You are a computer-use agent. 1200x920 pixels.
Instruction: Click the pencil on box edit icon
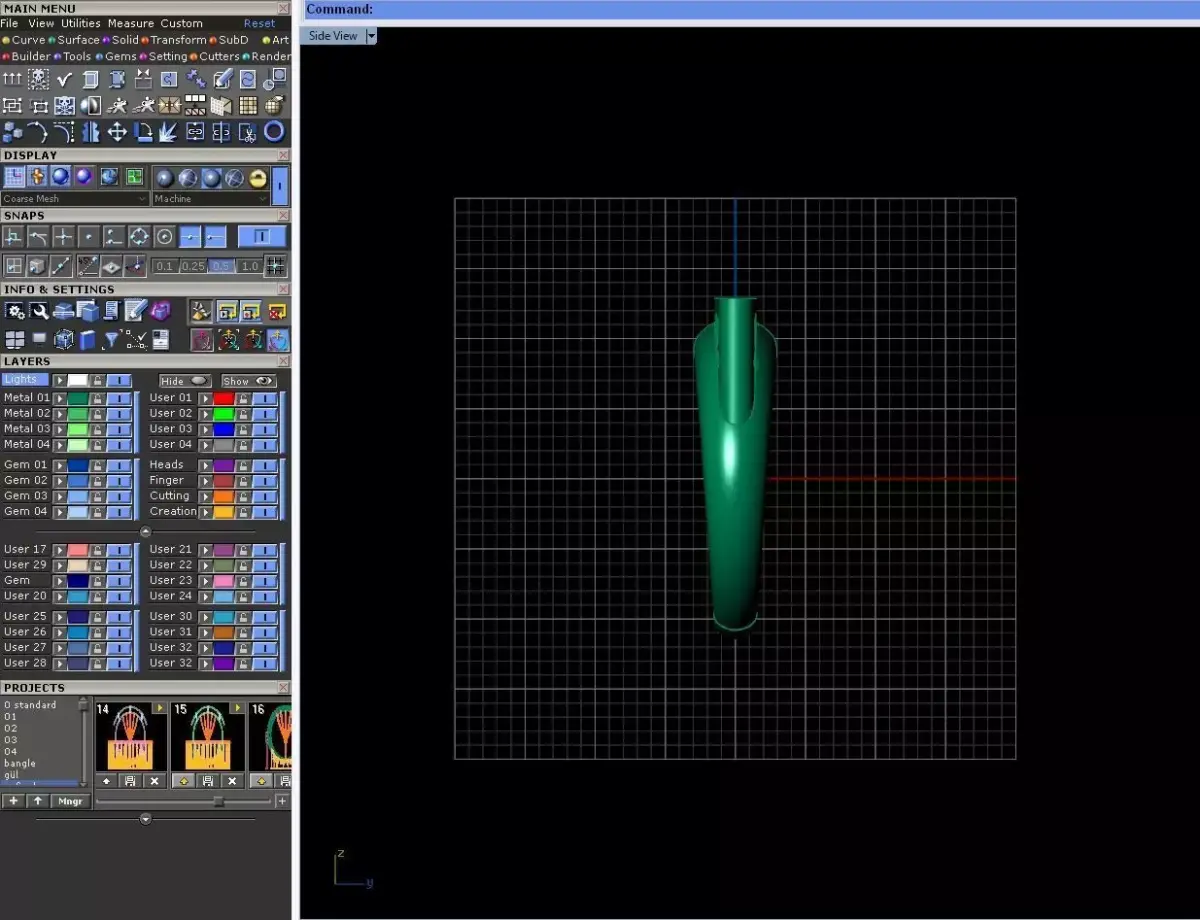pos(222,79)
